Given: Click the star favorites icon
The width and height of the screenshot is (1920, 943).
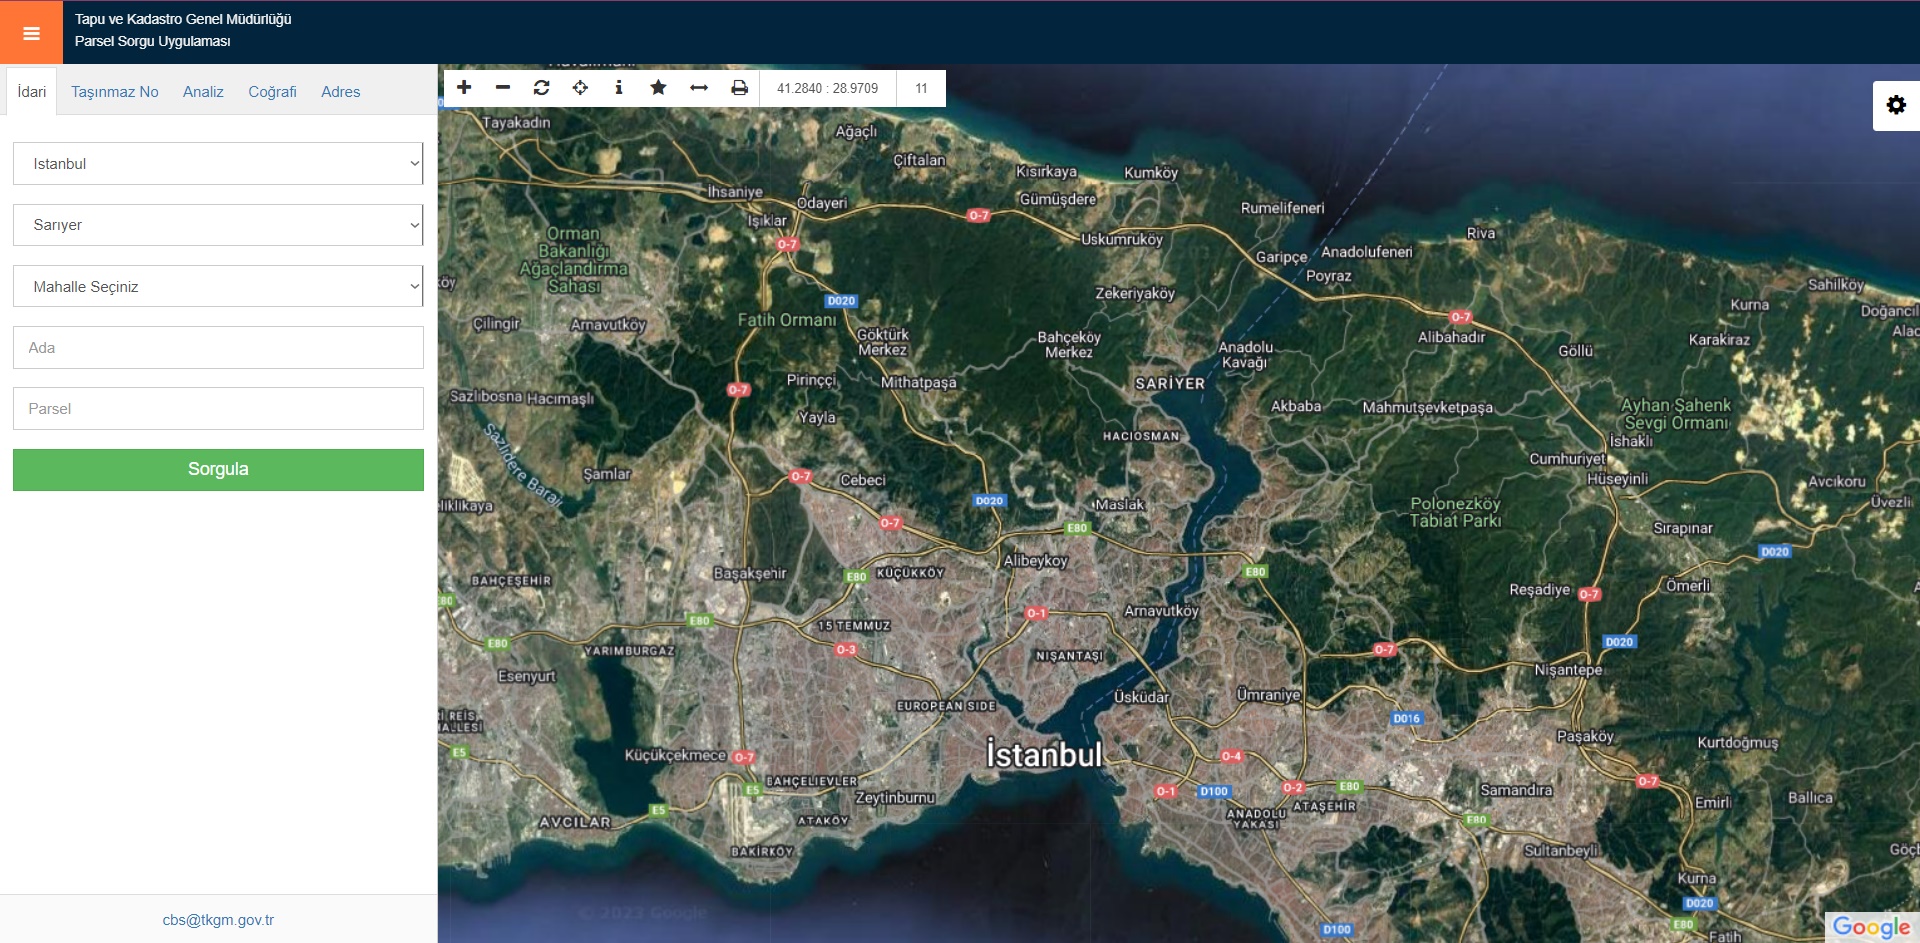Looking at the screenshot, I should (x=658, y=88).
